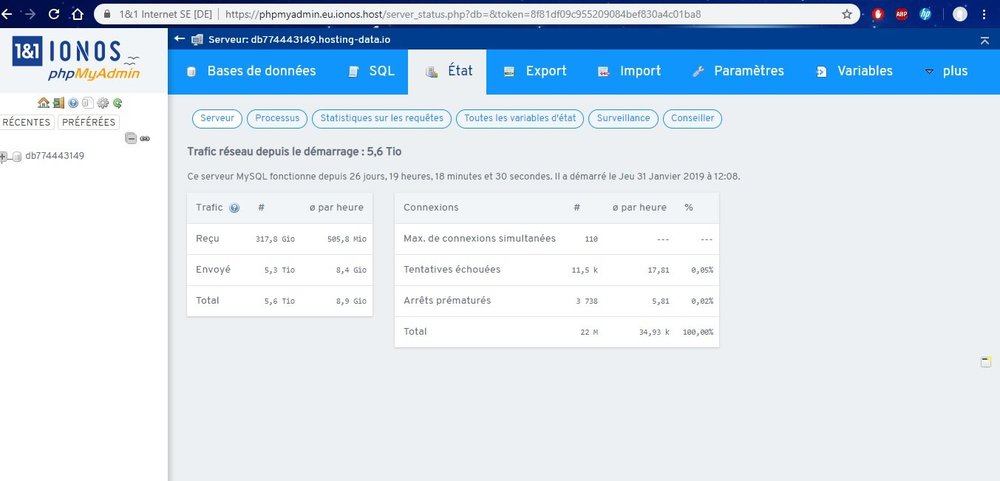Click the red hand extension icon
The height and width of the screenshot is (481, 1000).
pyautogui.click(x=878, y=14)
